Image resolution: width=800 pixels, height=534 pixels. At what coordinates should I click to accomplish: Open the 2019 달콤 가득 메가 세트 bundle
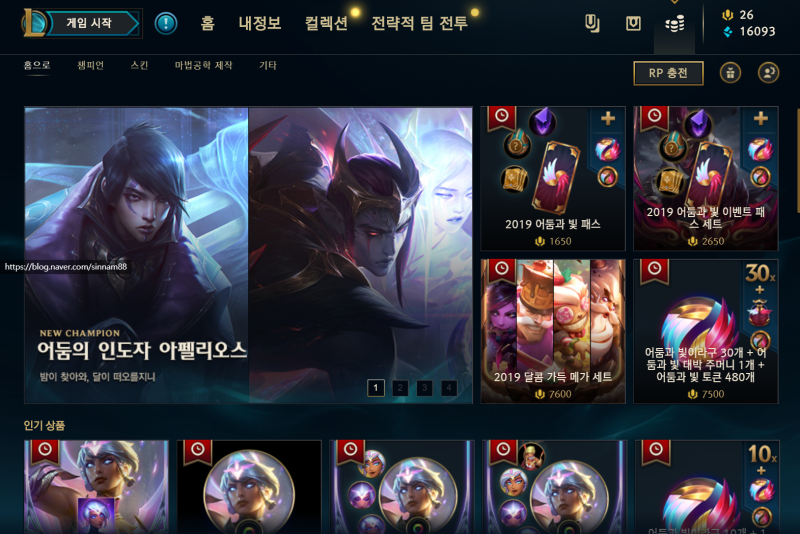click(553, 332)
